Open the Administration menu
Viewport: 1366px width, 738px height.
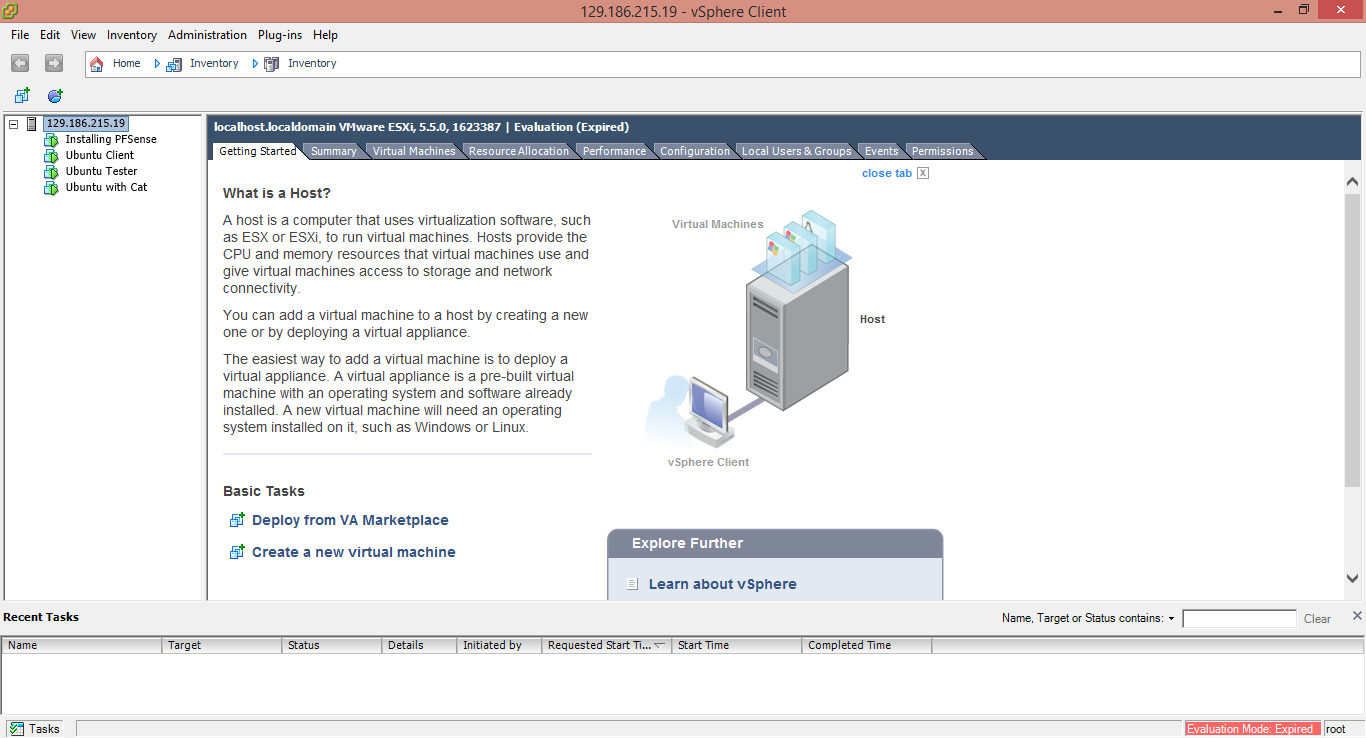pyautogui.click(x=207, y=35)
